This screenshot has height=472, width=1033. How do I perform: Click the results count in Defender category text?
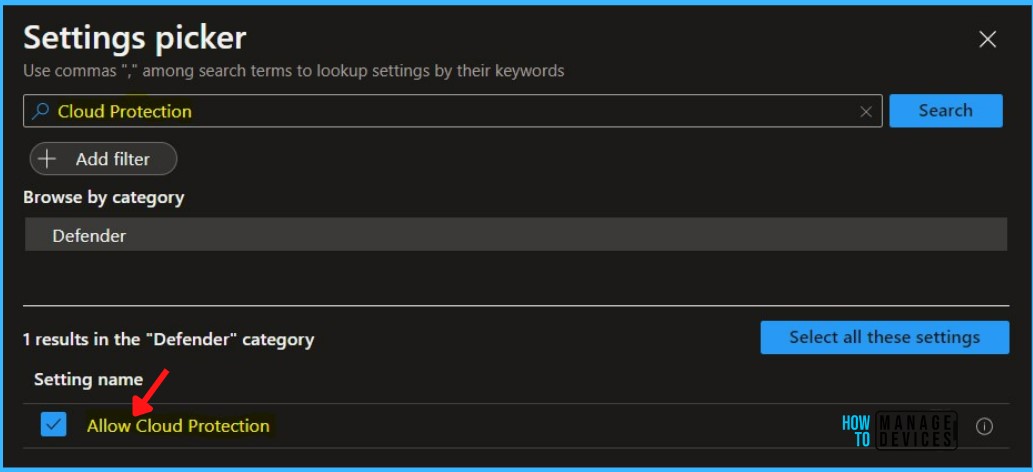(x=168, y=340)
